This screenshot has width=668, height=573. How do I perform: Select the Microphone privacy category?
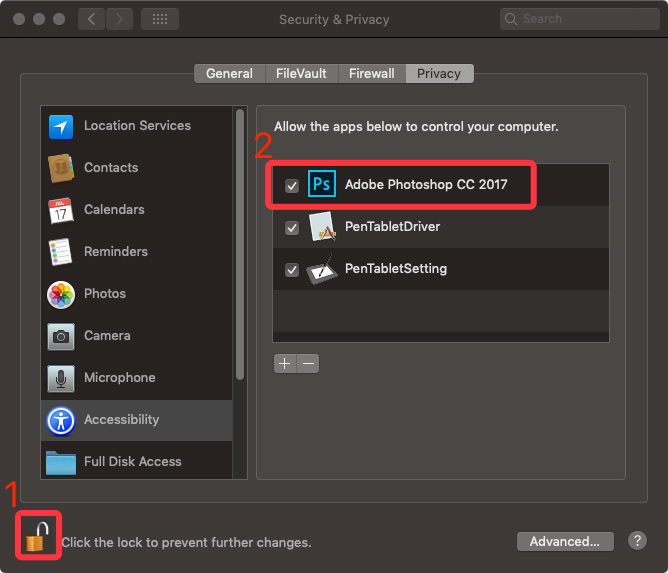[x=137, y=378]
